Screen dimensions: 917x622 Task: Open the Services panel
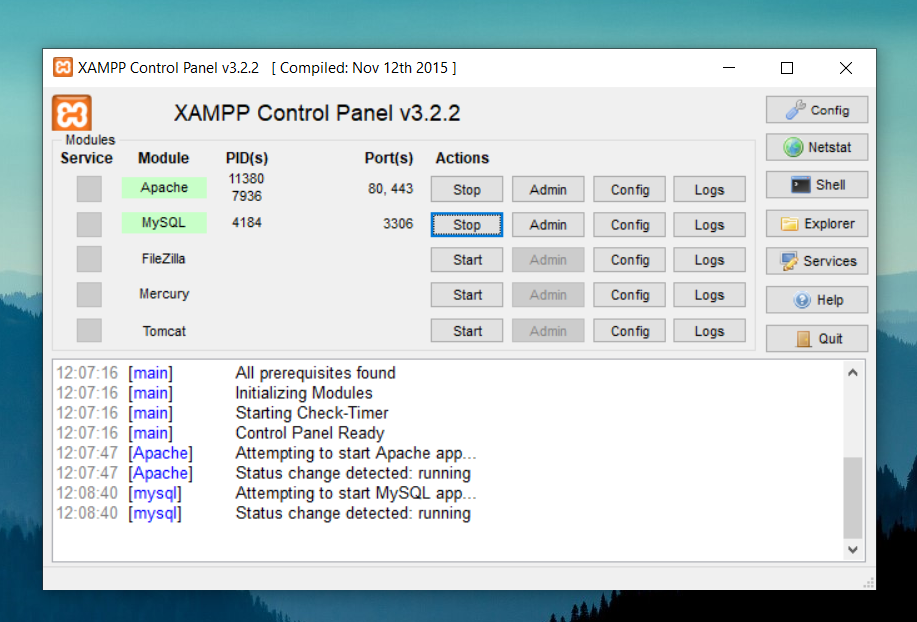coord(816,261)
